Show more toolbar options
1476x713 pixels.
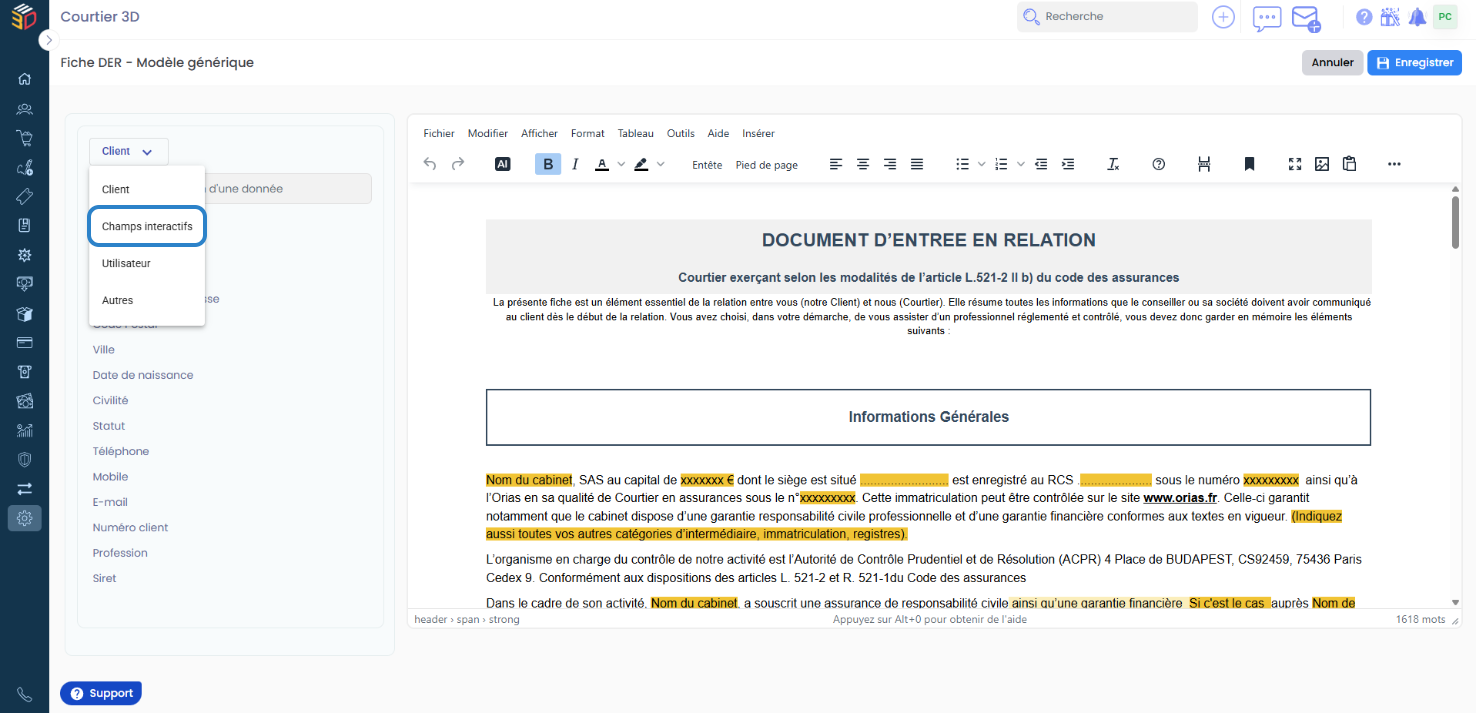(1394, 164)
